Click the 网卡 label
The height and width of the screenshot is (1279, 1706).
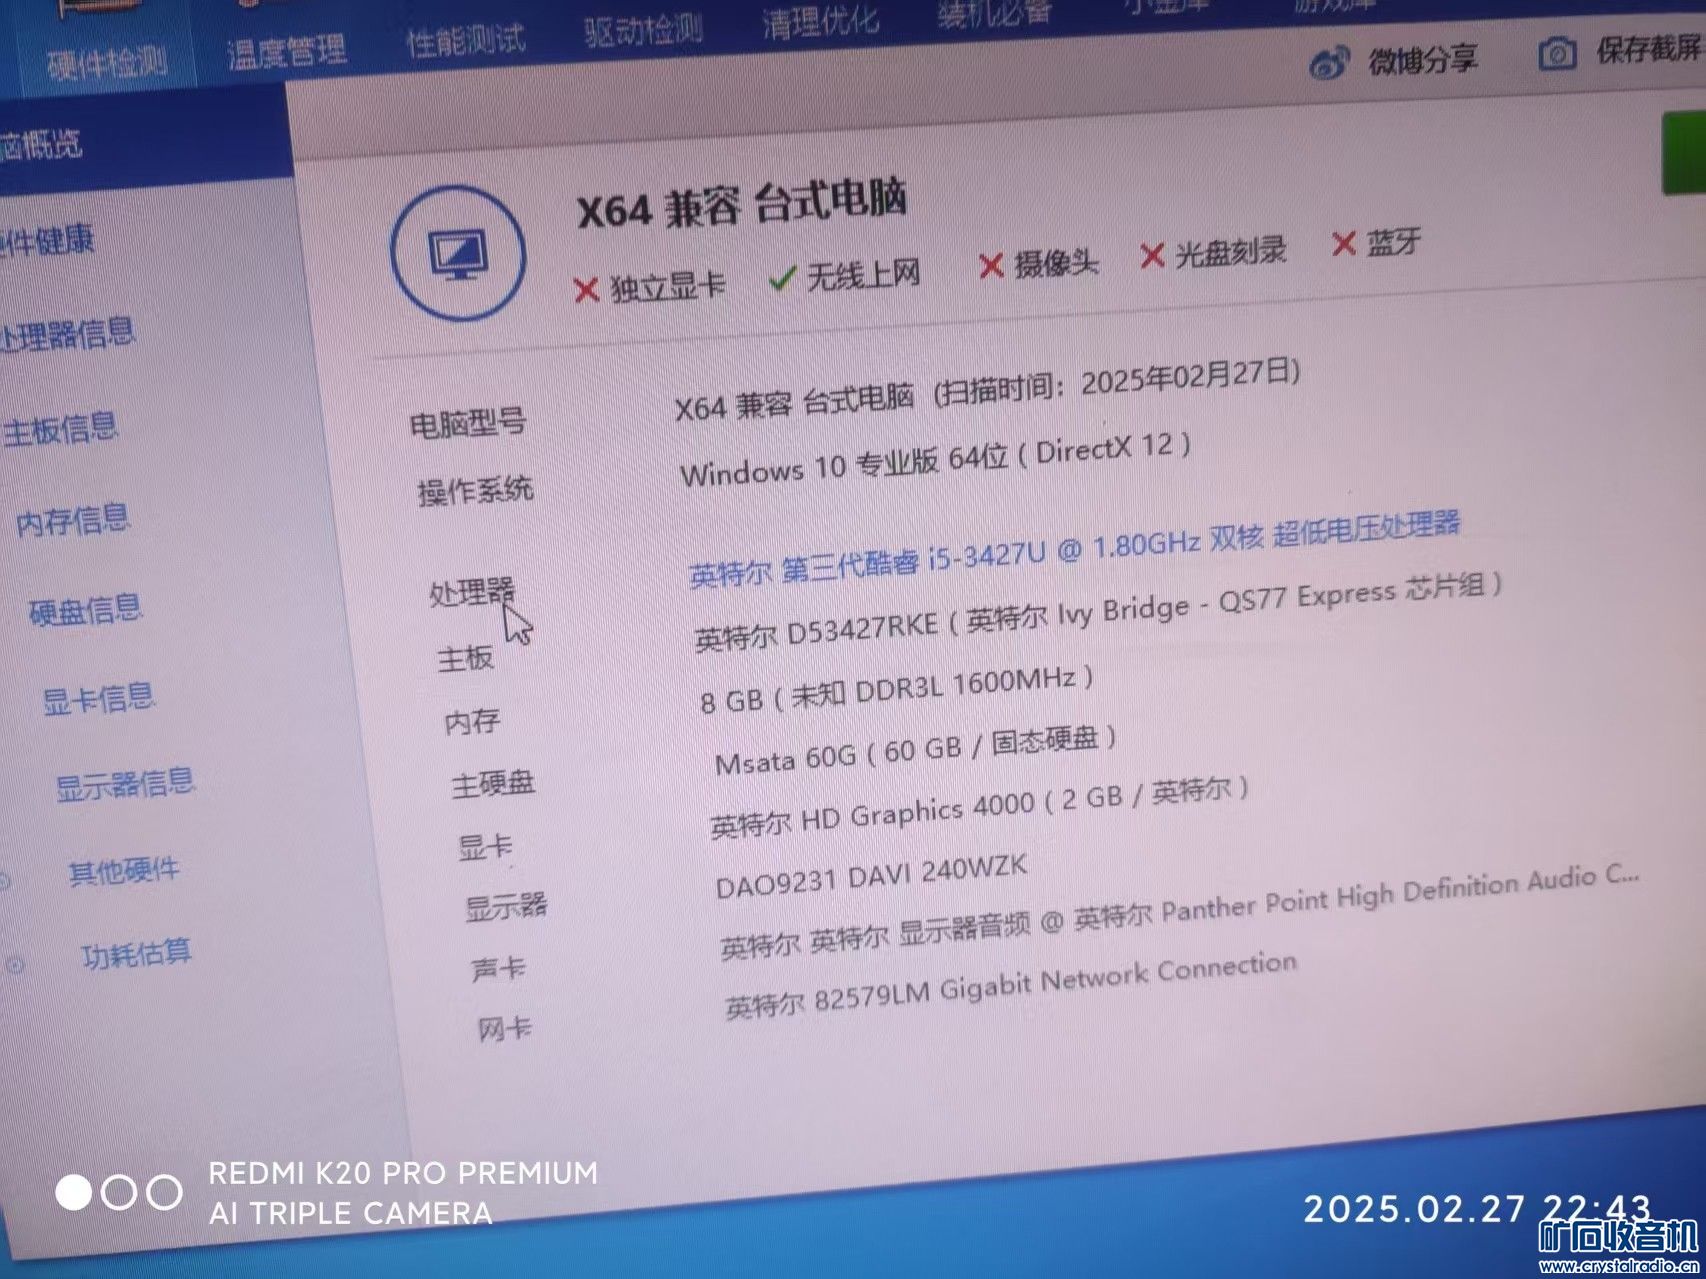click(505, 1027)
